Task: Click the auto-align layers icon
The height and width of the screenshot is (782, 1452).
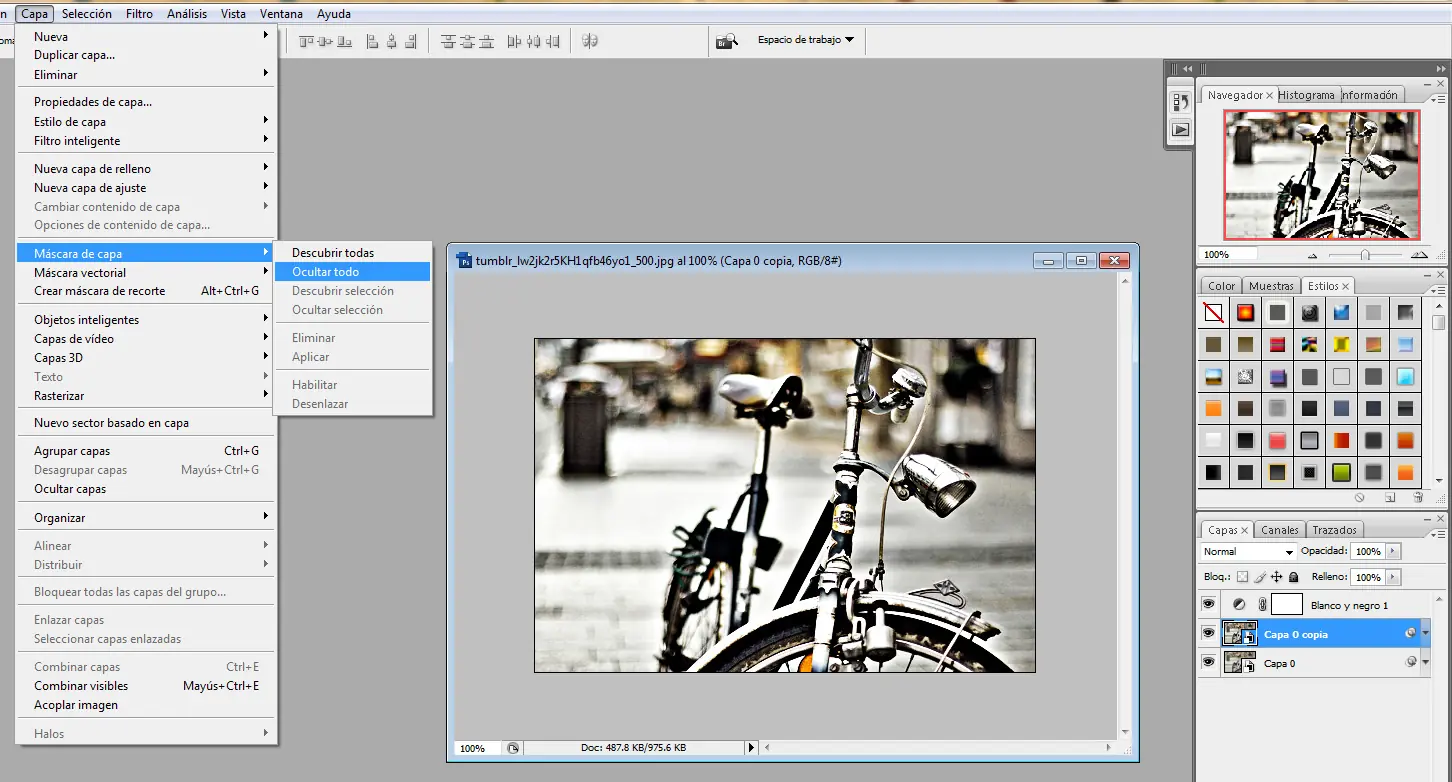Action: [590, 41]
